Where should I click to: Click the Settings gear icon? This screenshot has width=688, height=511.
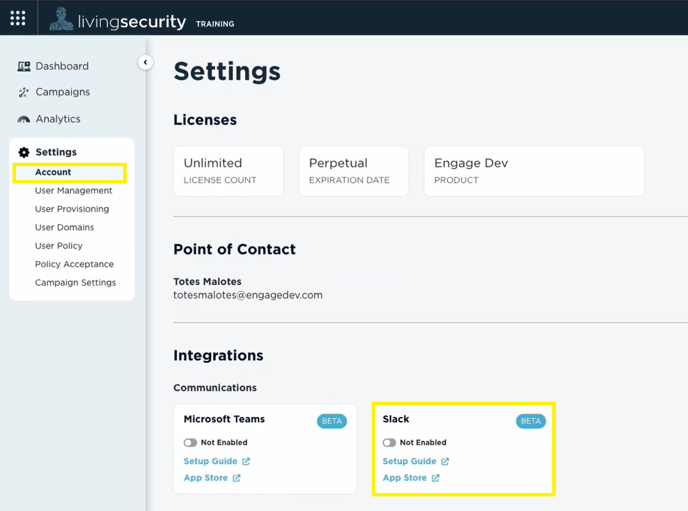(x=24, y=152)
